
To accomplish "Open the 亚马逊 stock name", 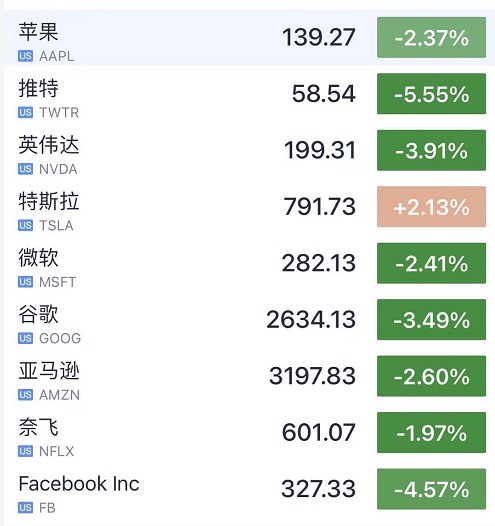I will click(x=49, y=371).
